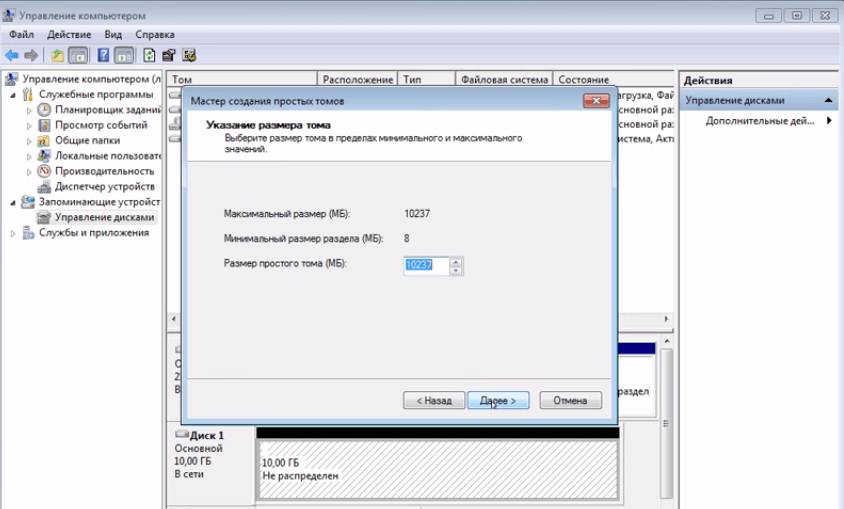Image resolution: width=844 pixels, height=509 pixels.
Task: Click the Отмена button in wizard
Action: (570, 400)
